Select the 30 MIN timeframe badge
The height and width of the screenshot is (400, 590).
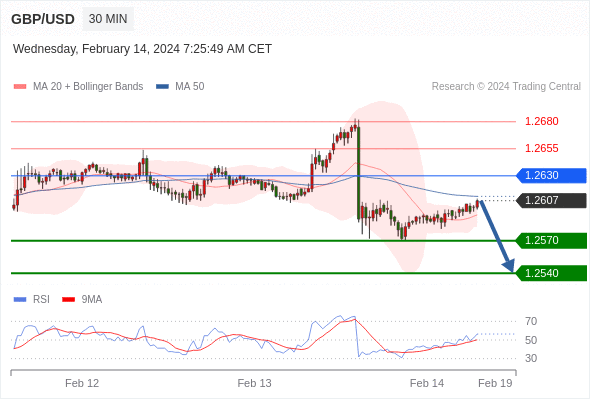click(108, 19)
